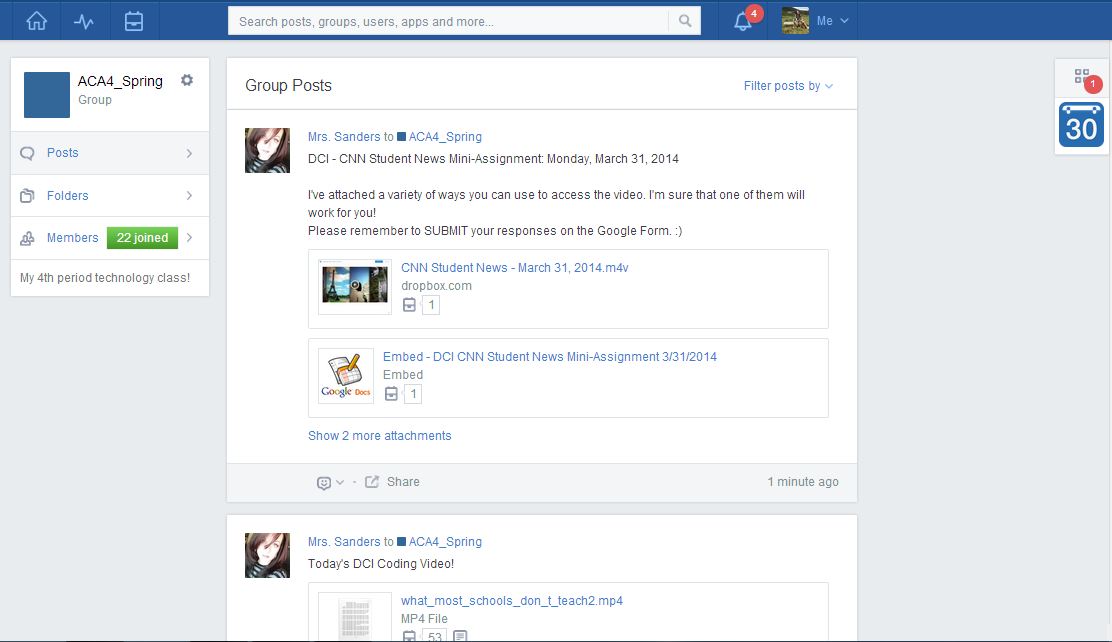Click Mrs. Sanders name on first post
1112x642 pixels.
tap(344, 137)
